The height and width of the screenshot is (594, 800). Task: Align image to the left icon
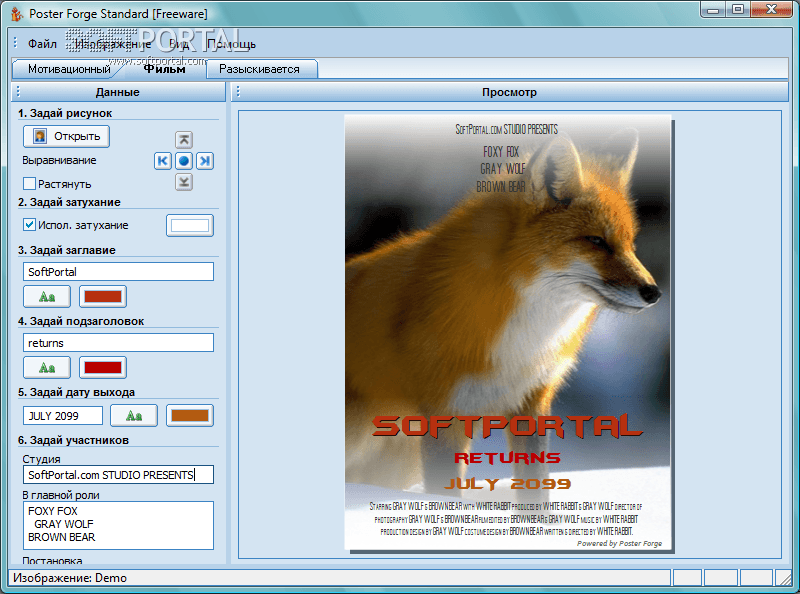coord(162,161)
